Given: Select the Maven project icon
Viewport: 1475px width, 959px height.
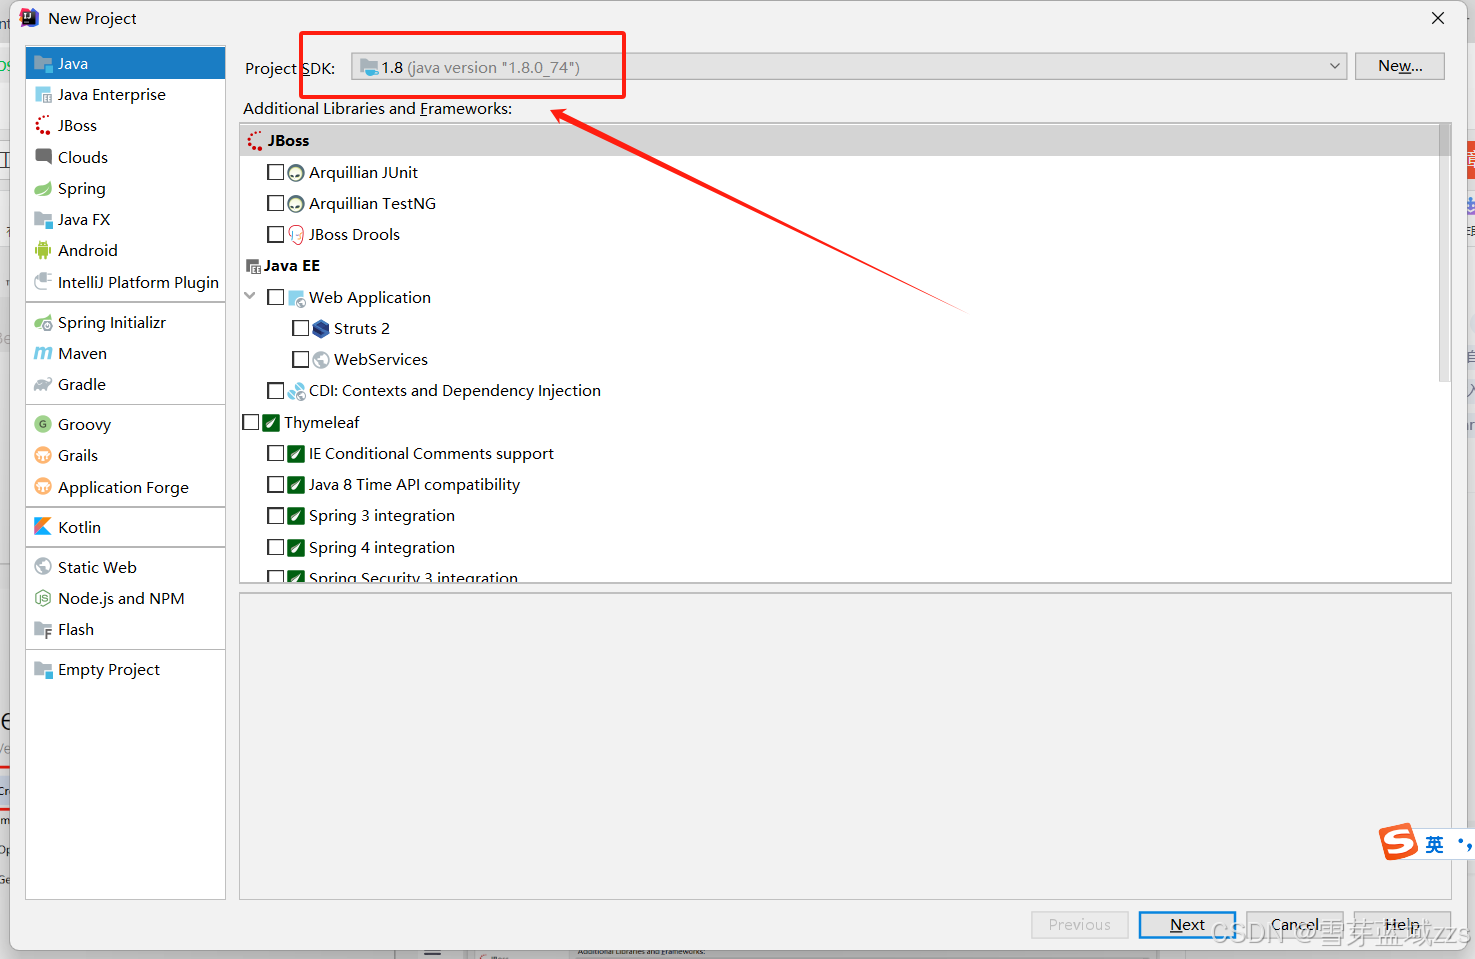Looking at the screenshot, I should 43,353.
